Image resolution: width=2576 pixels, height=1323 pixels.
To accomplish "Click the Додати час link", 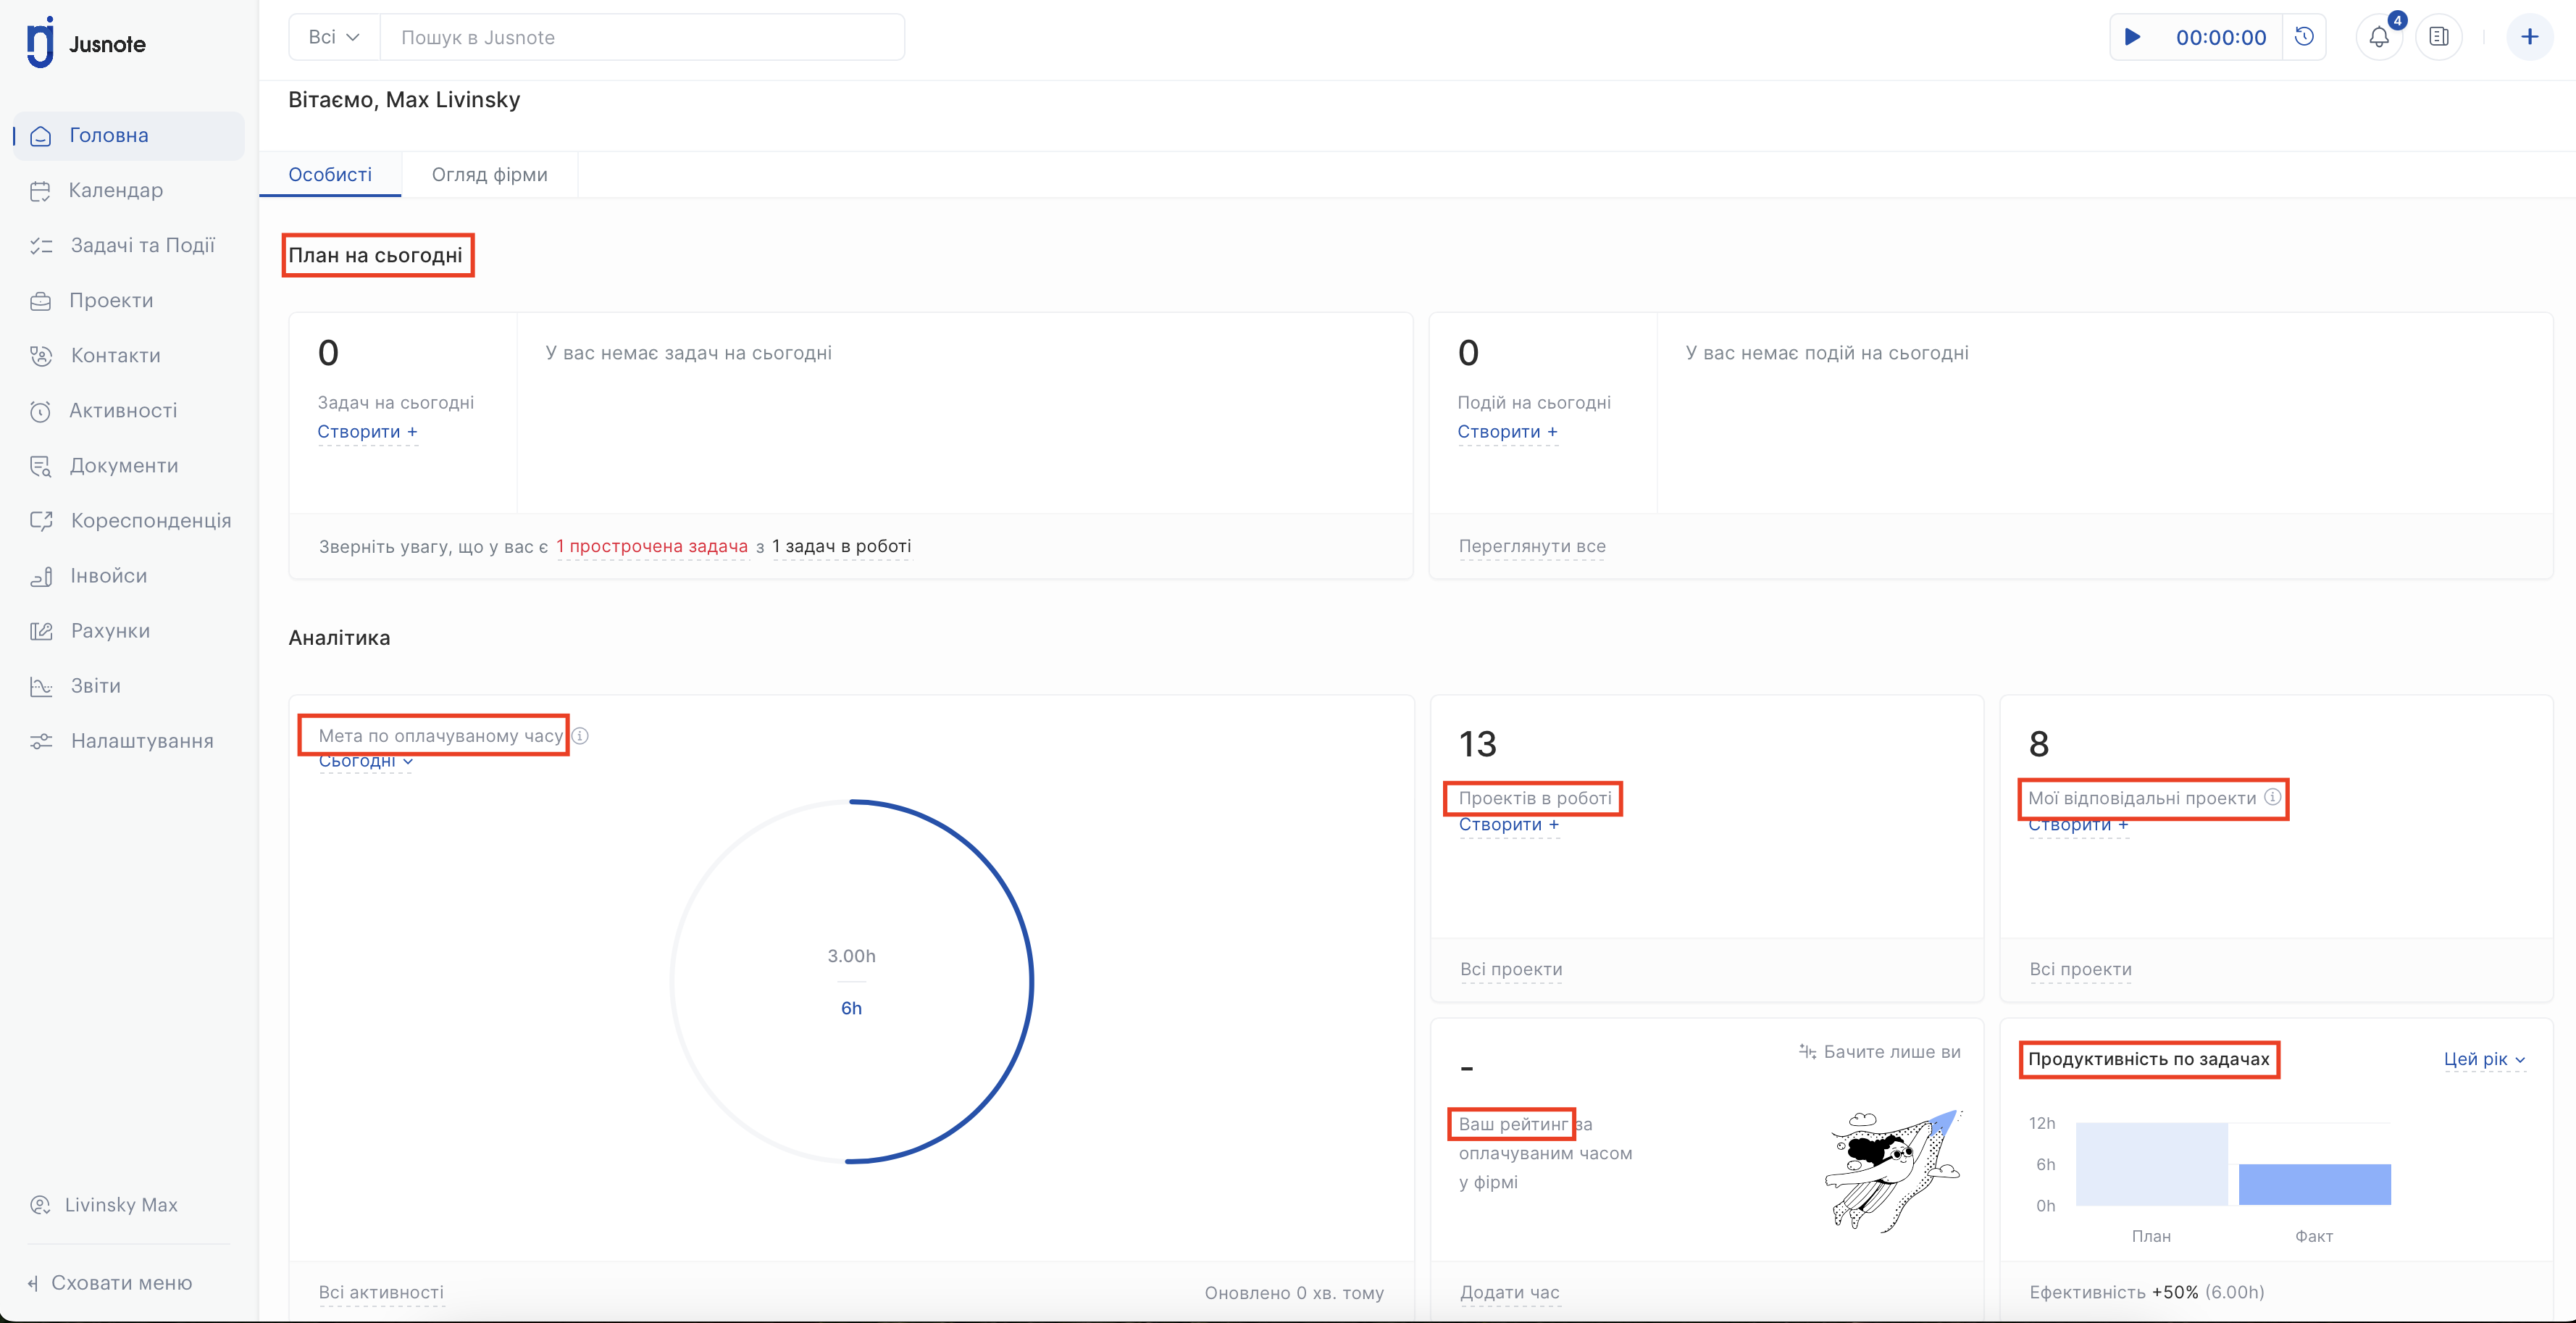I will point(1509,1292).
